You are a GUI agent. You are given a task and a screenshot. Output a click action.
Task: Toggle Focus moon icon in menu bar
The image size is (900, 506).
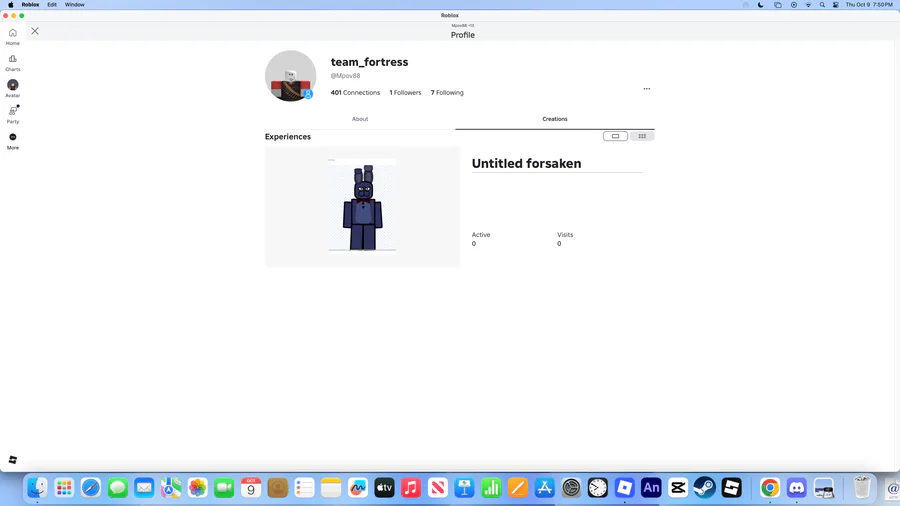point(761,5)
